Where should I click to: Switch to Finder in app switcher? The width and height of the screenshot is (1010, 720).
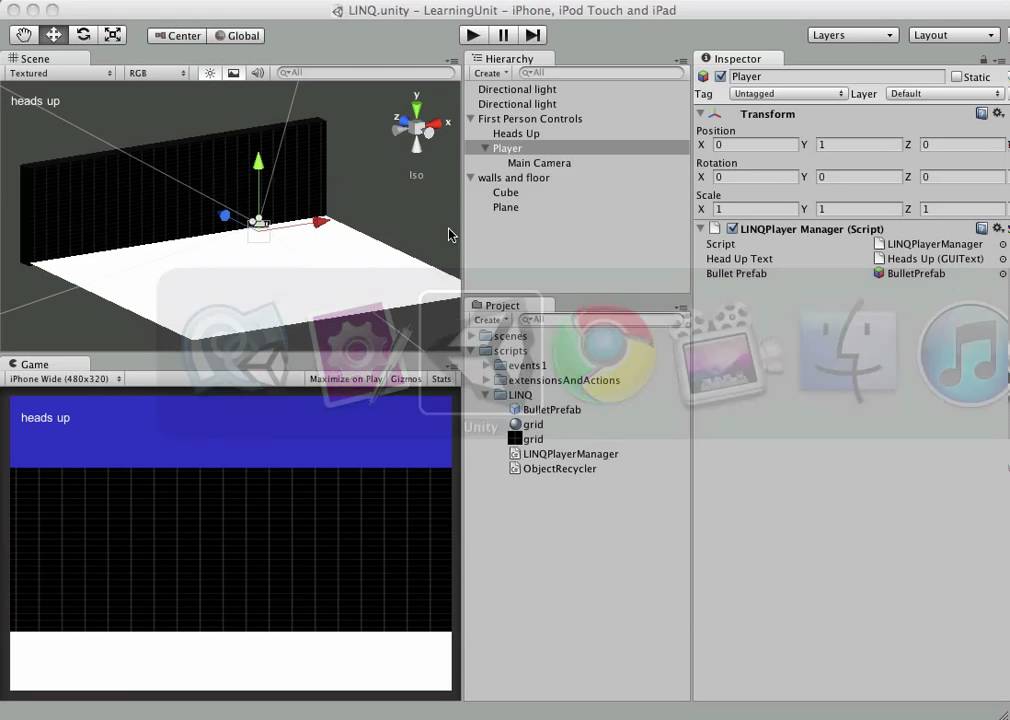point(848,352)
